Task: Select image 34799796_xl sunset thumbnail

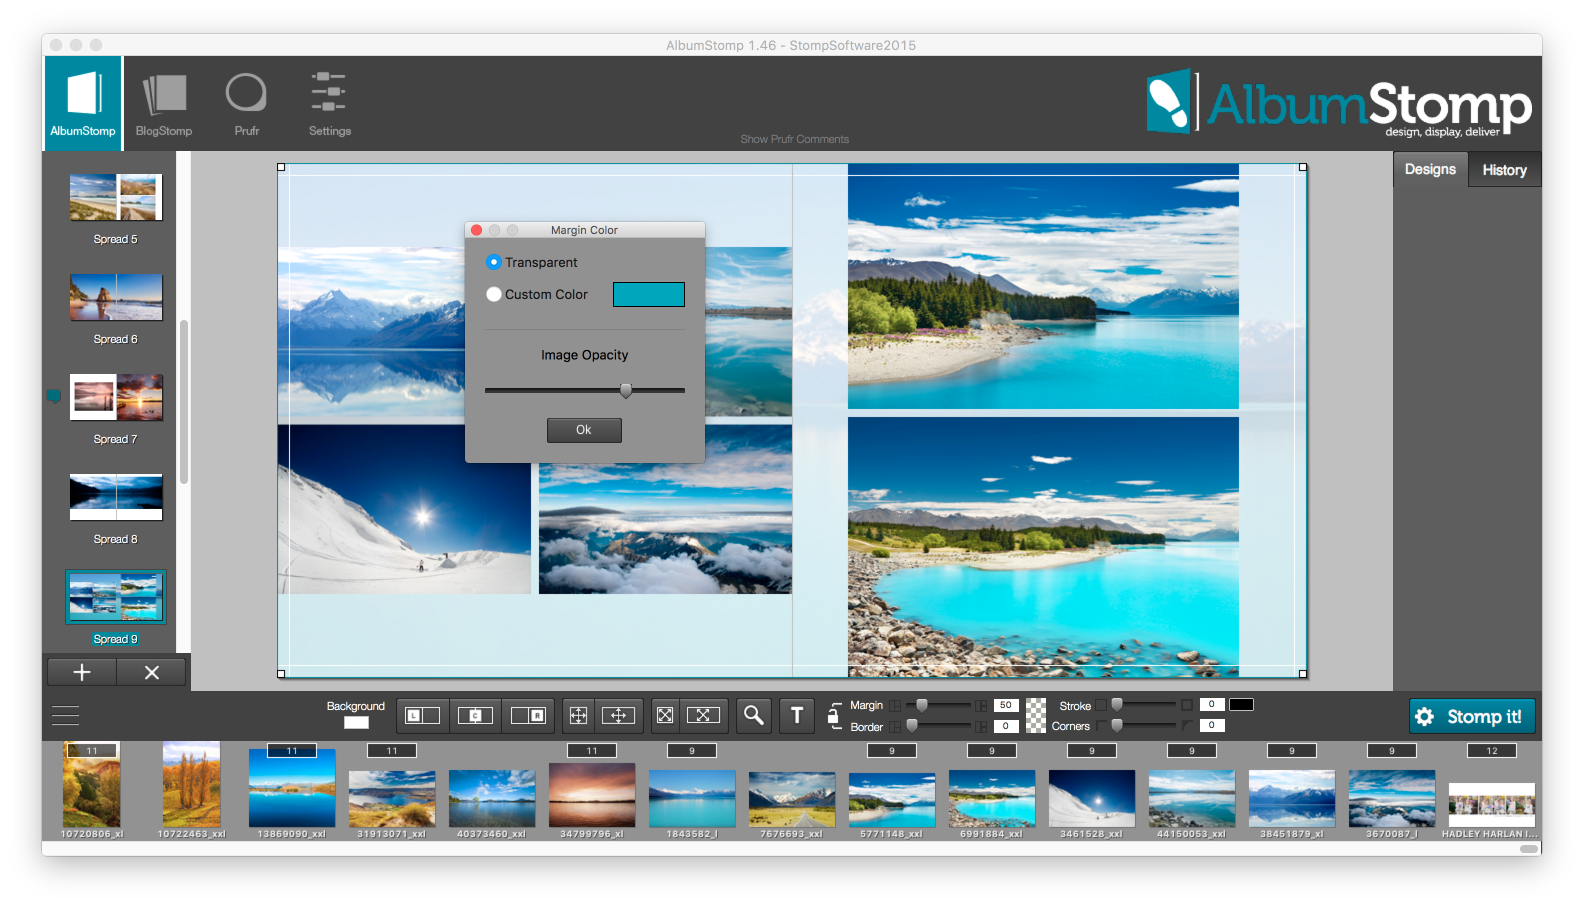Action: point(592,795)
